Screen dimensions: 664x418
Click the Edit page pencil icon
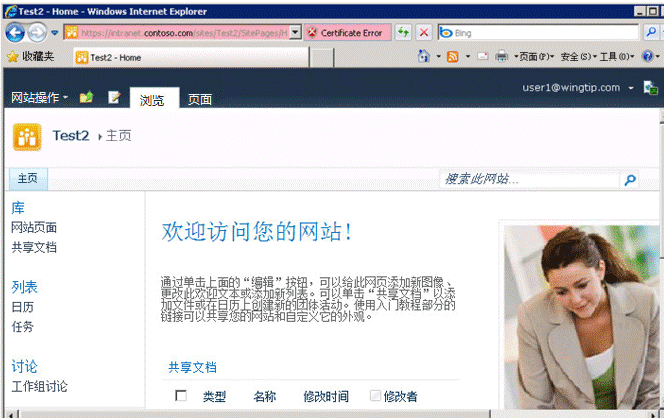pos(114,97)
